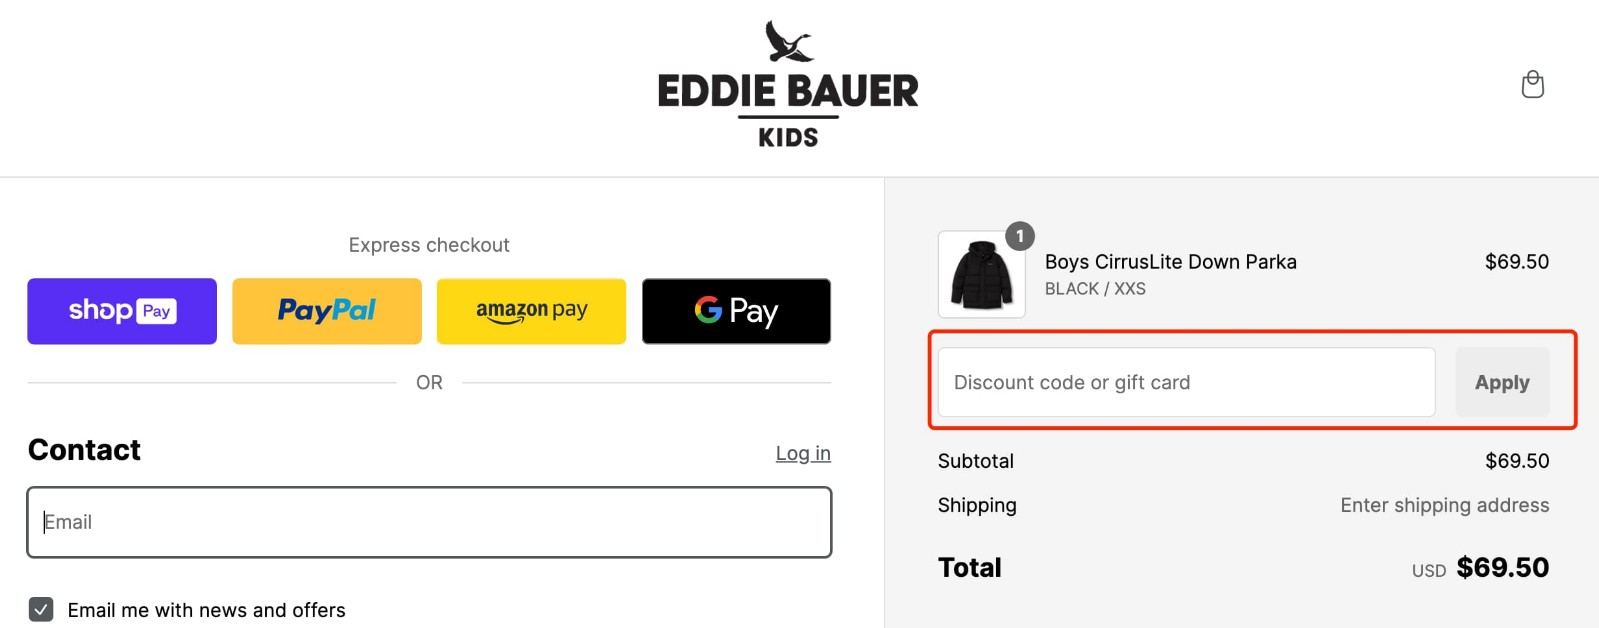Click 'Enter shipping address' next to Shipping

coord(1444,505)
